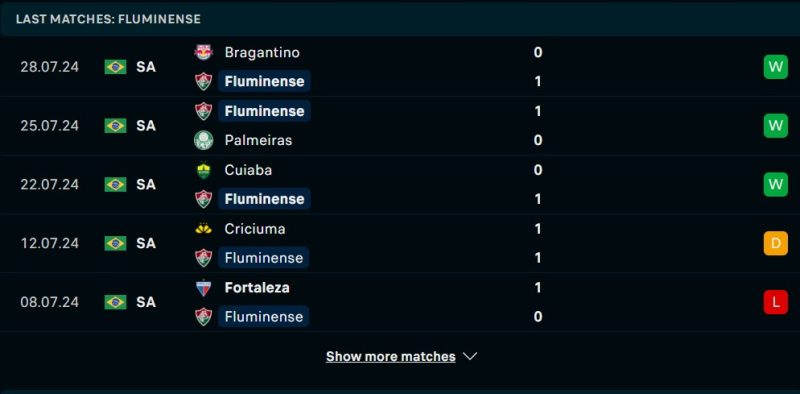Click SA league label for 22.07.24 match
The width and height of the screenshot is (800, 394).
pyautogui.click(x=146, y=185)
